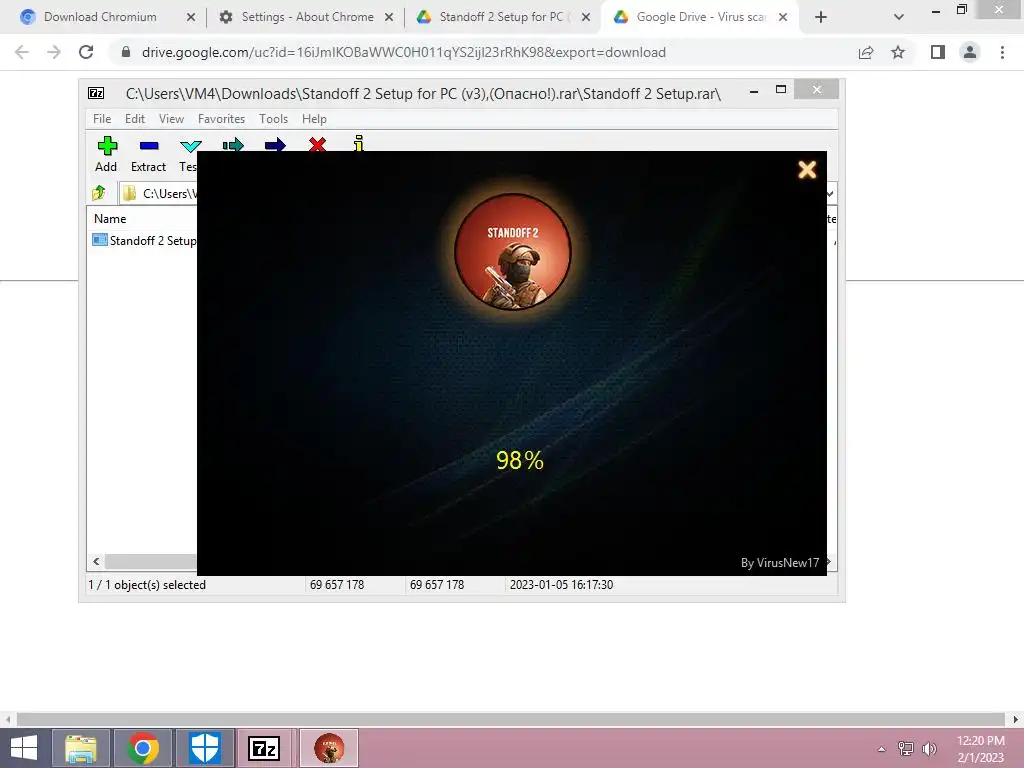Open Chrome three-dot menu

(1002, 52)
